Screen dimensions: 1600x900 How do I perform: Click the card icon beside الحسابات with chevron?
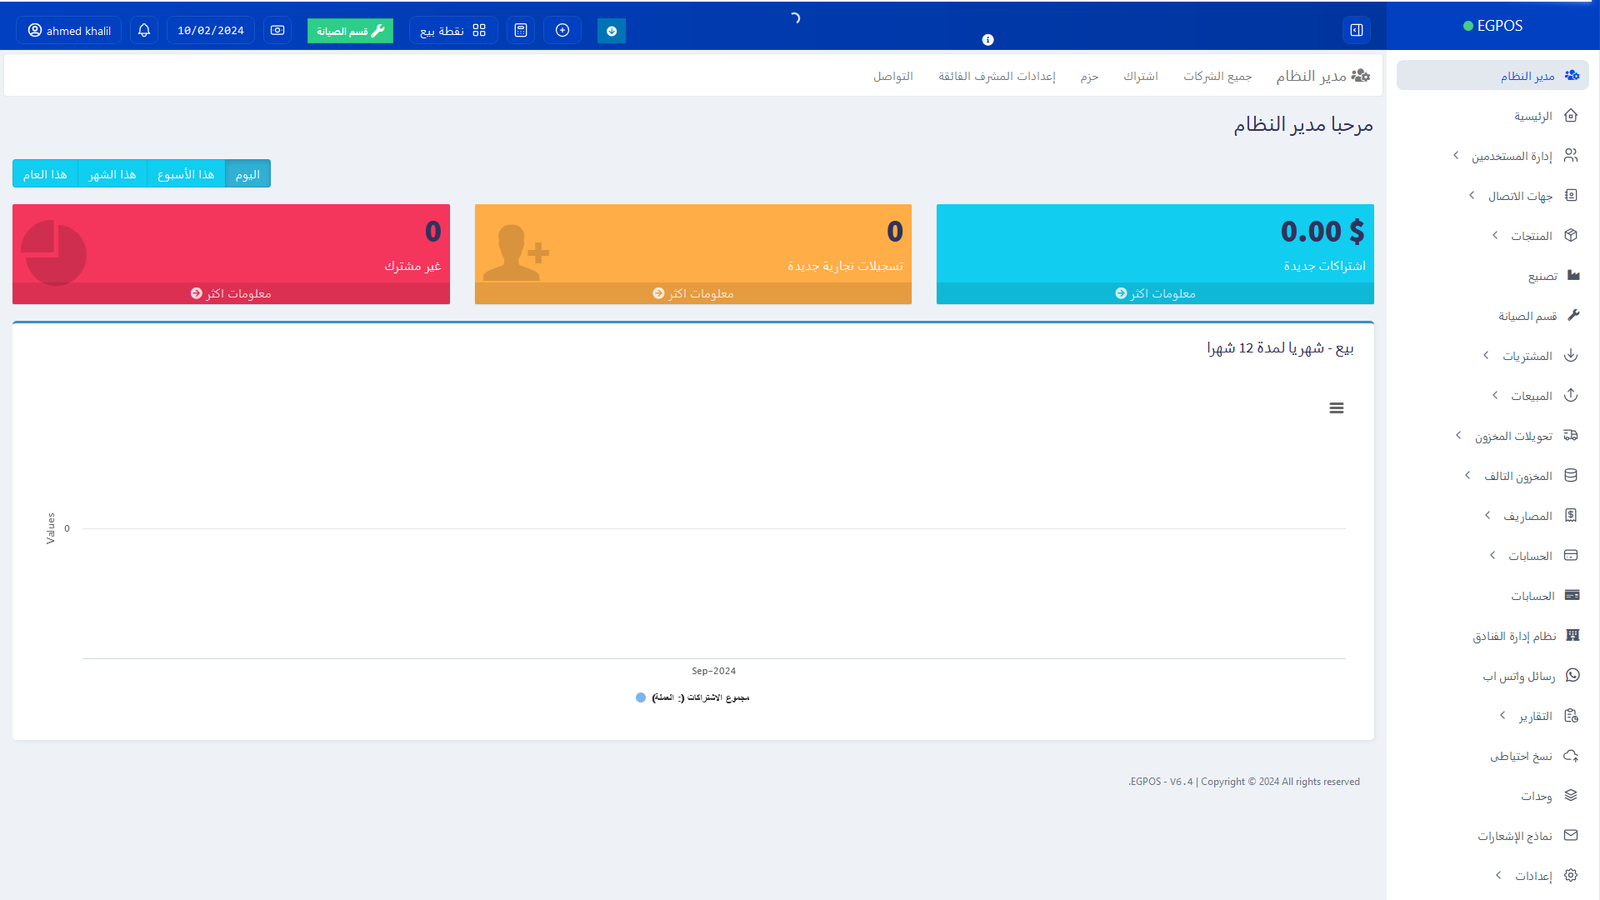[x=1571, y=555]
